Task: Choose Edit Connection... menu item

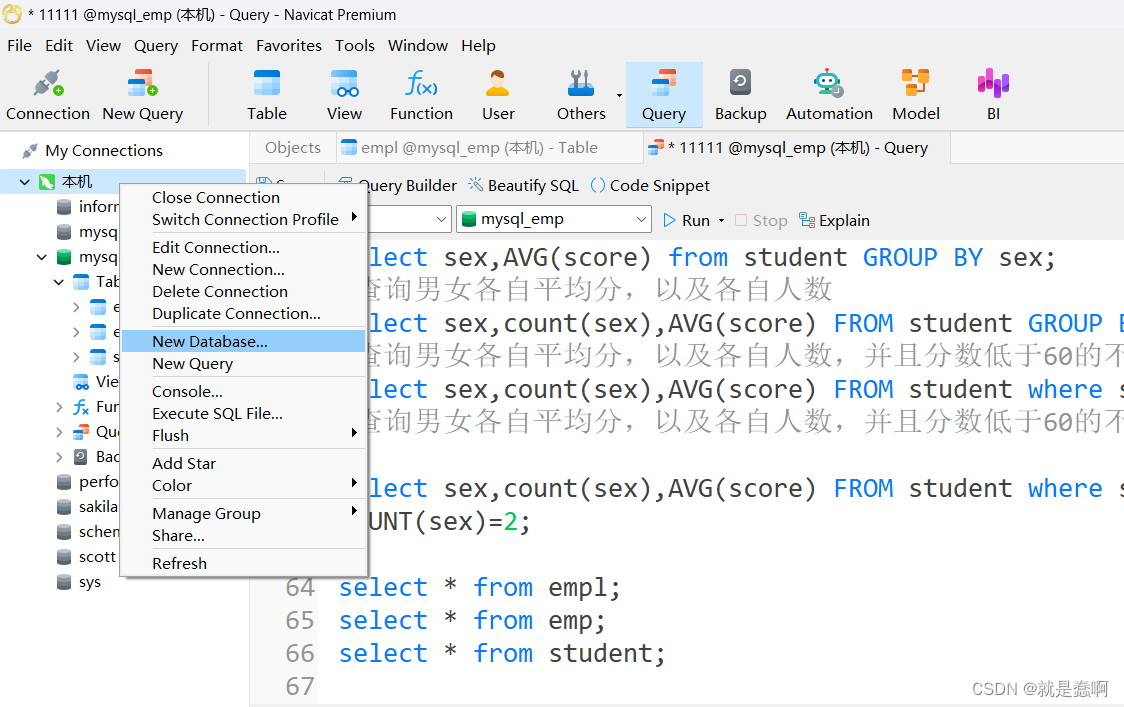Action: [x=244, y=247]
